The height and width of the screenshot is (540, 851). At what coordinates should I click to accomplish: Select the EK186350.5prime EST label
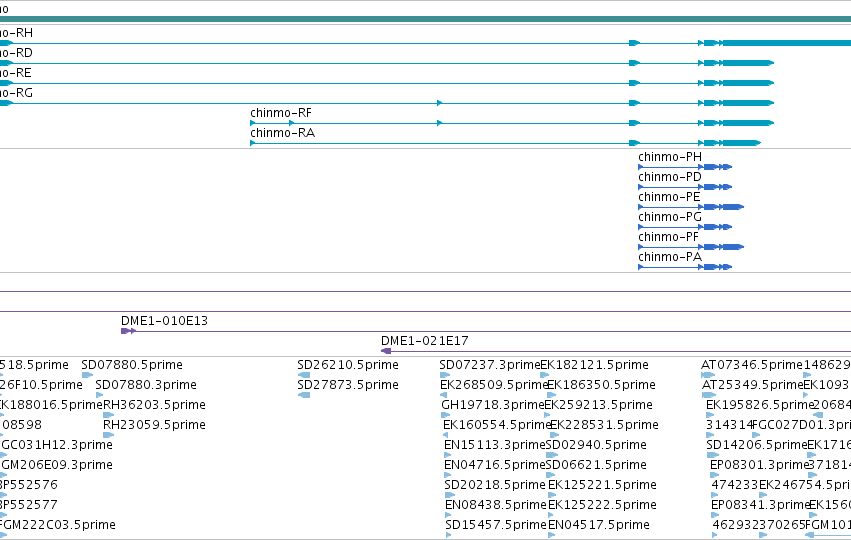(x=601, y=385)
